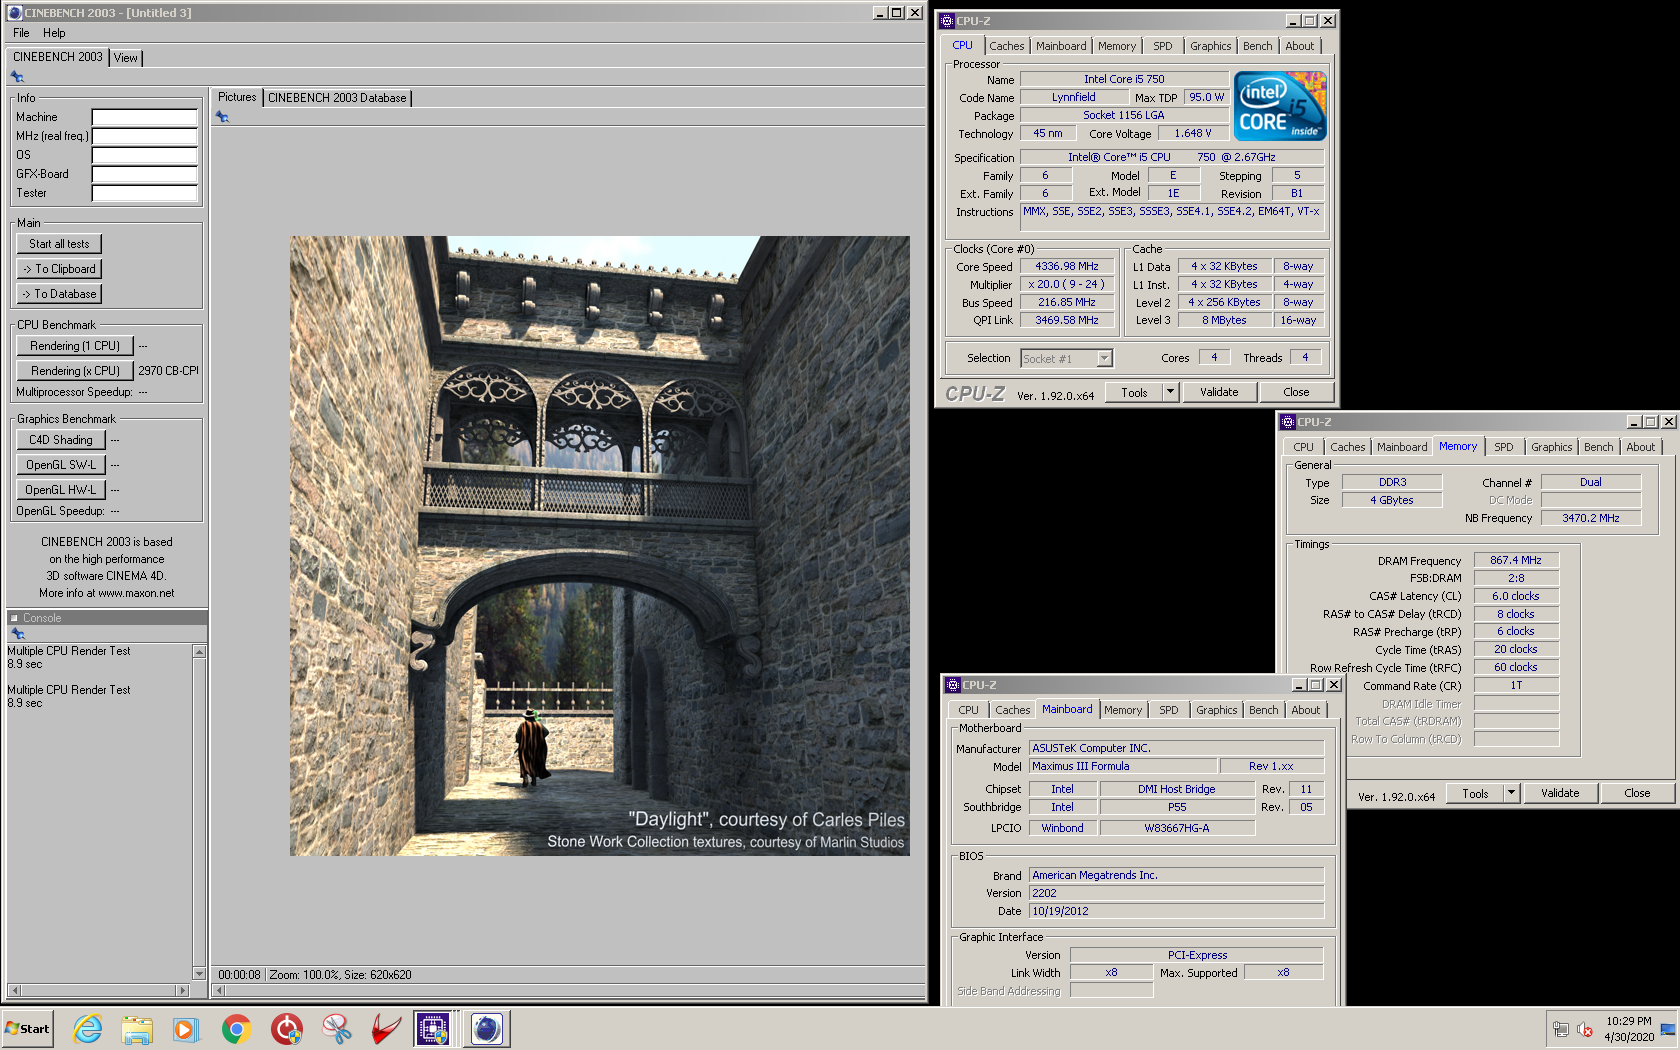Viewport: 1680px width, 1050px height.
Task: Click the To Clipboard button
Action: click(x=59, y=269)
